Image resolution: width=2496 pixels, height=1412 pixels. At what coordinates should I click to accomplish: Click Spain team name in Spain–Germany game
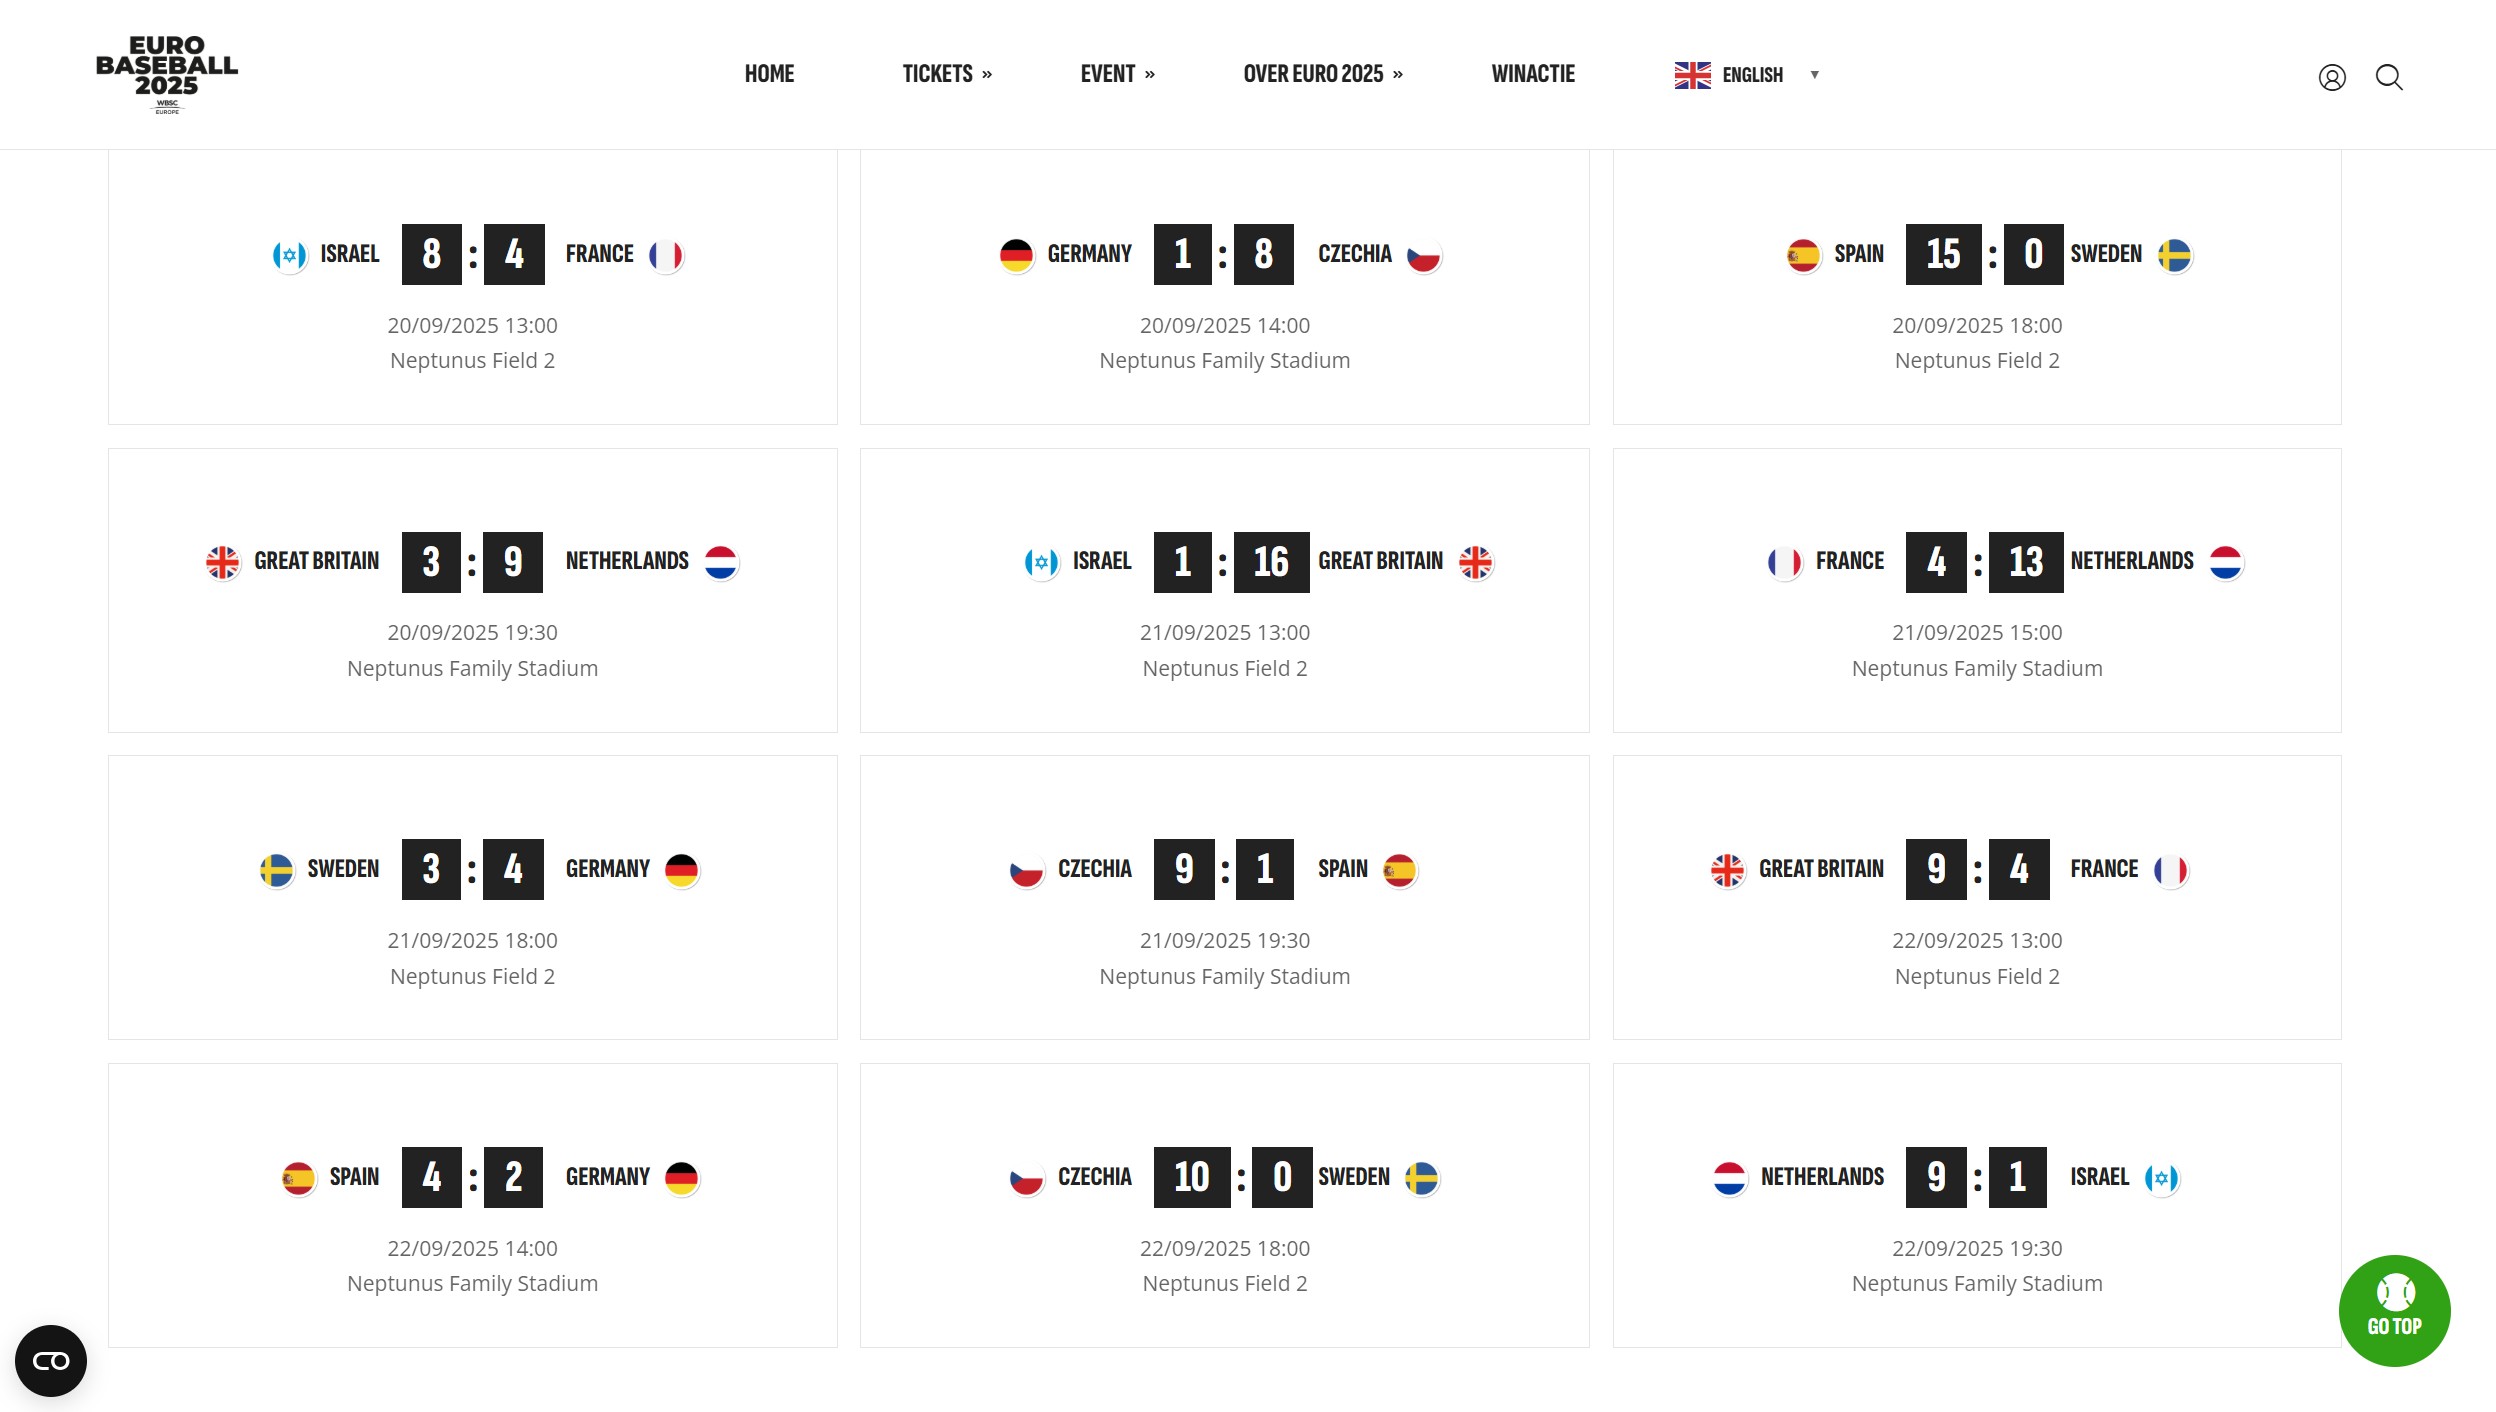tap(354, 1177)
